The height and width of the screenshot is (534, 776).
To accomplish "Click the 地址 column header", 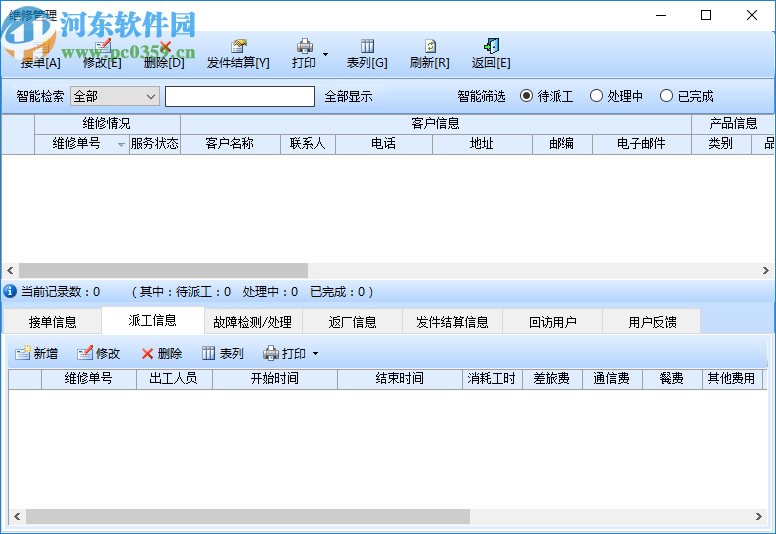I will 482,144.
